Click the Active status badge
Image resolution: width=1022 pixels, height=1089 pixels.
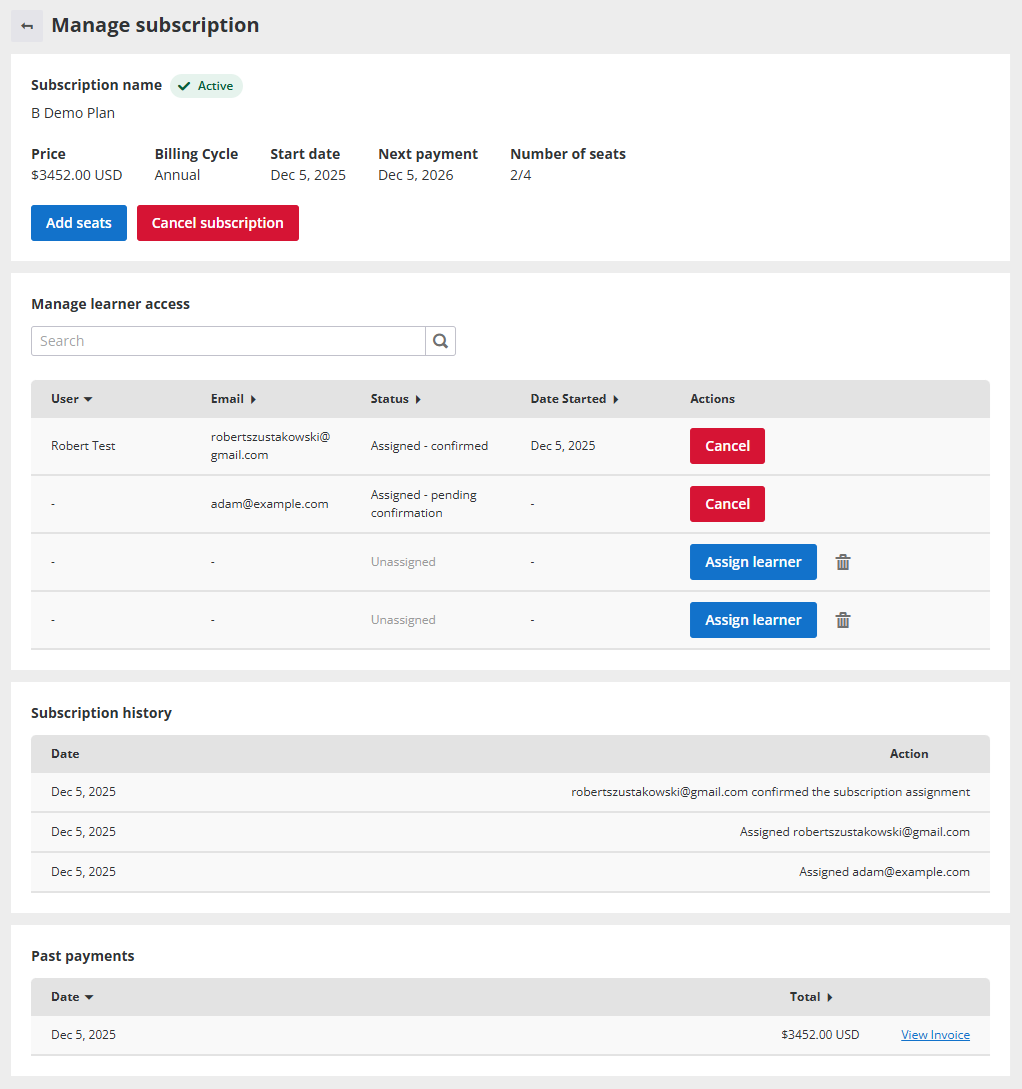[x=206, y=86]
